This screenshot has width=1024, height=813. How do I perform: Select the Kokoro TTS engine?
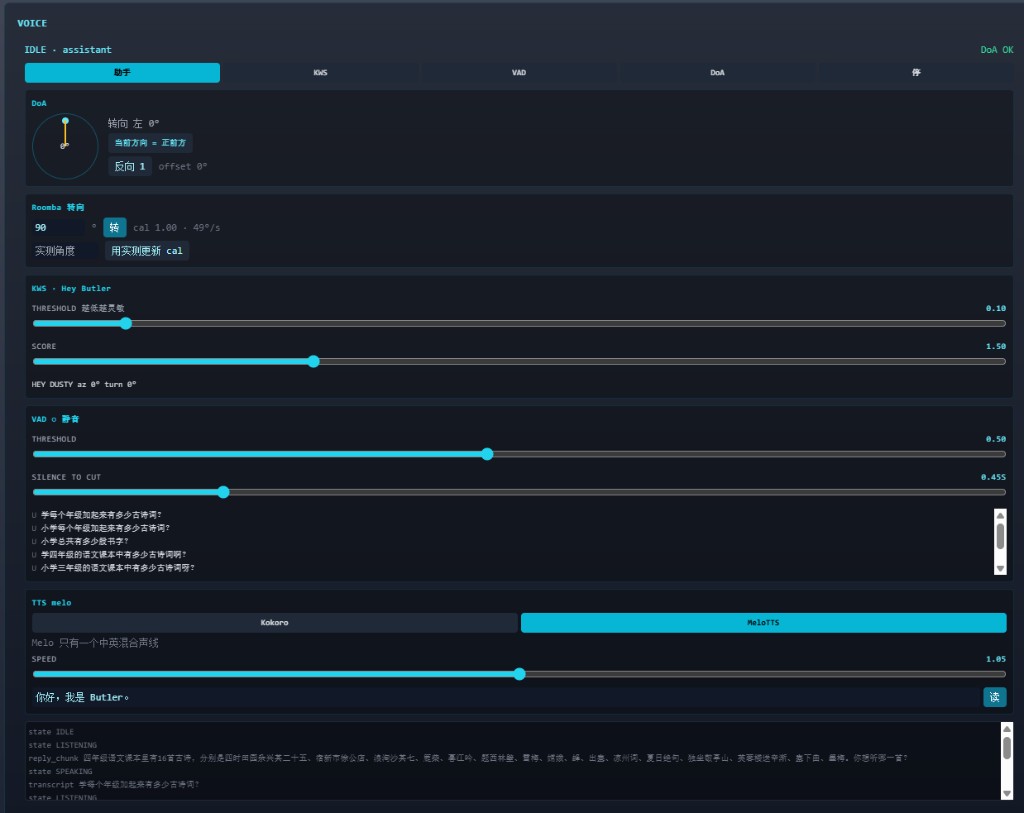(274, 622)
